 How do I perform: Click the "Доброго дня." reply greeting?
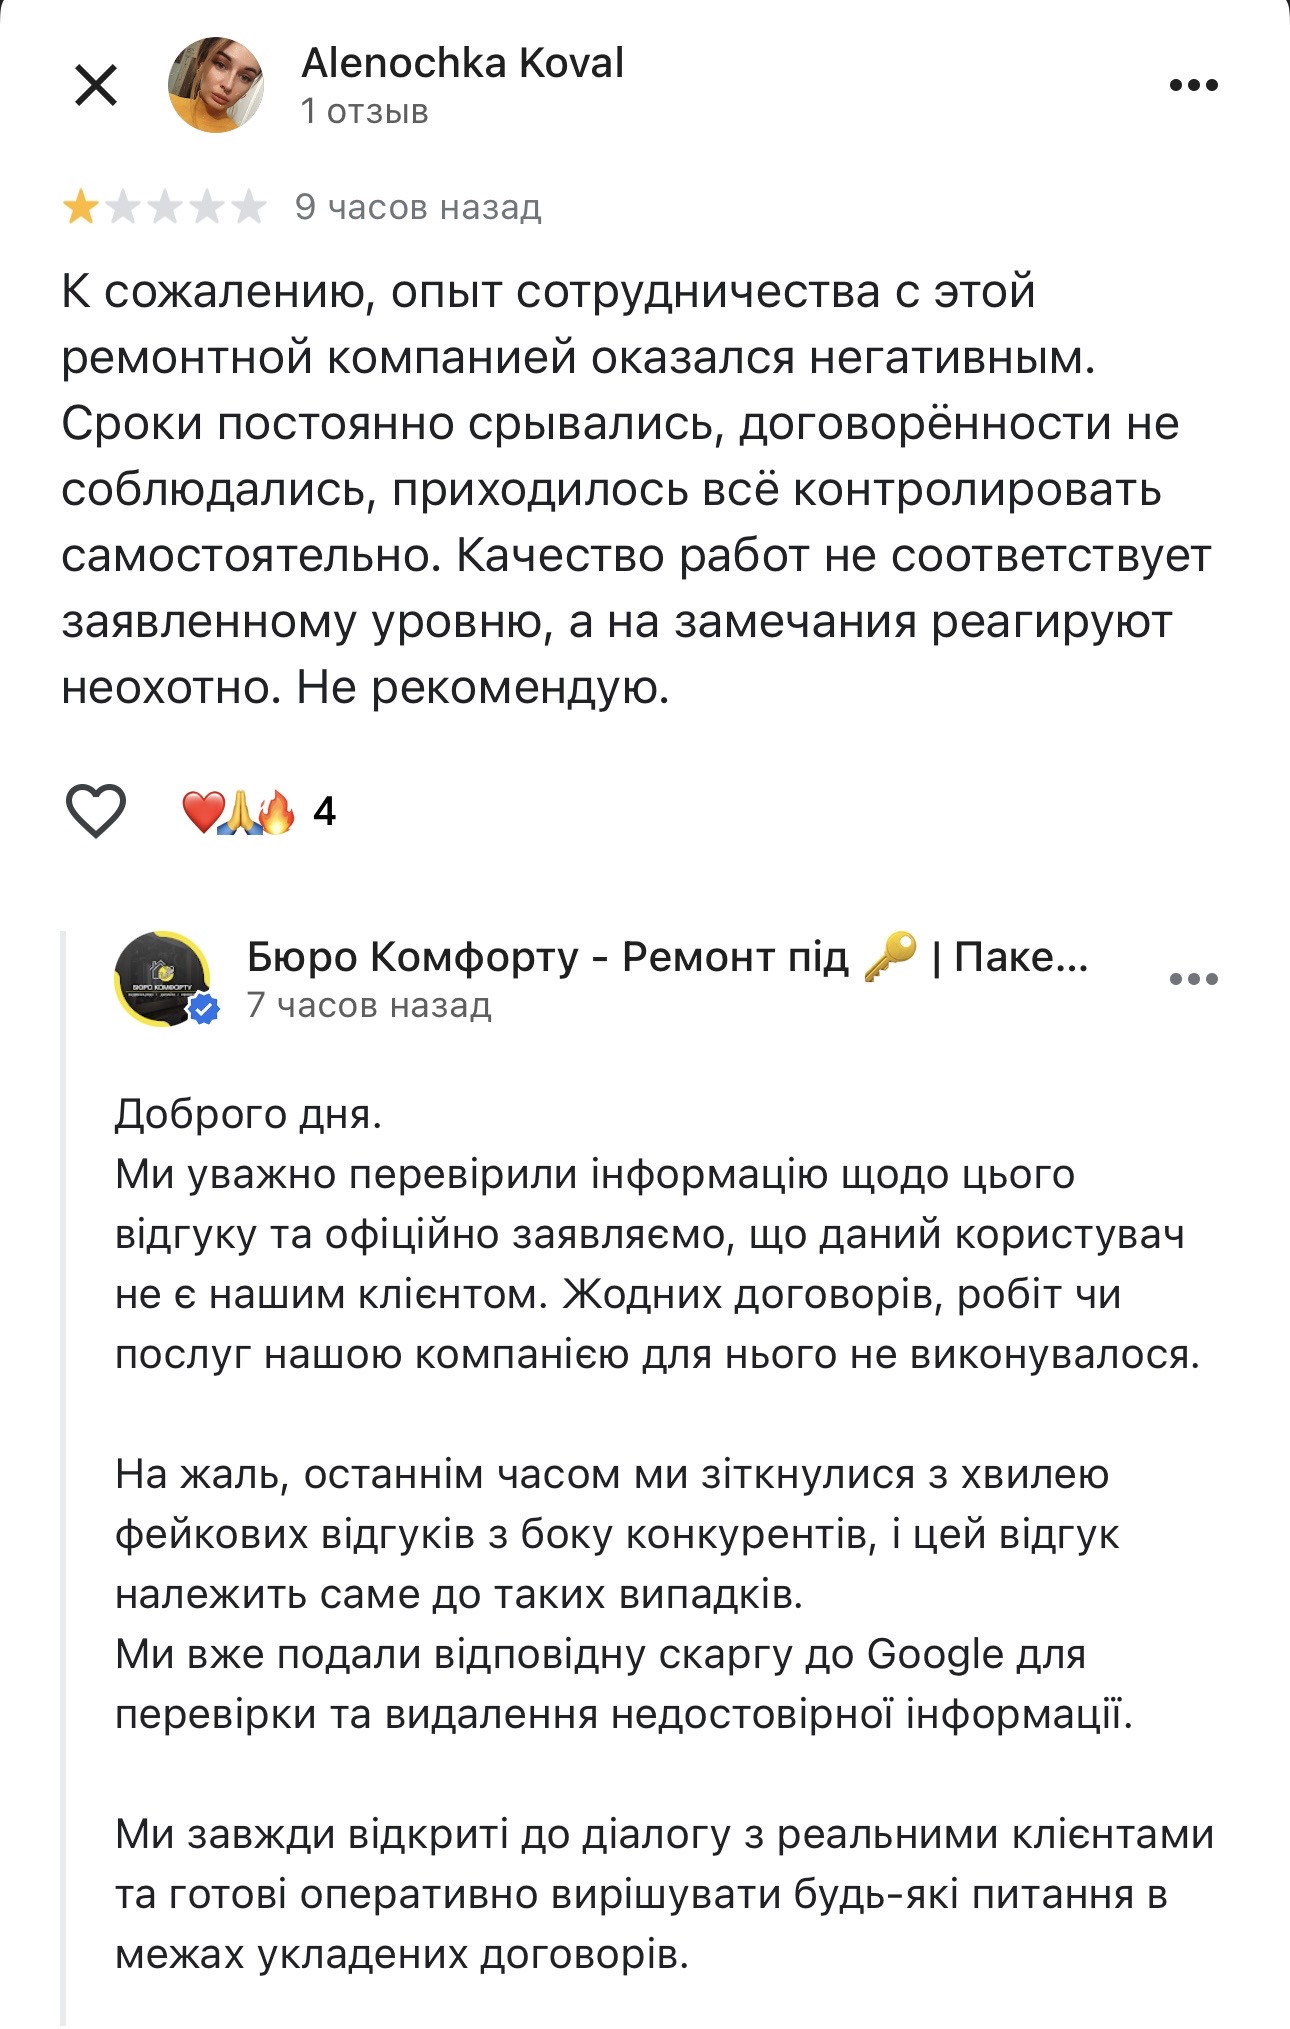pos(248,1114)
